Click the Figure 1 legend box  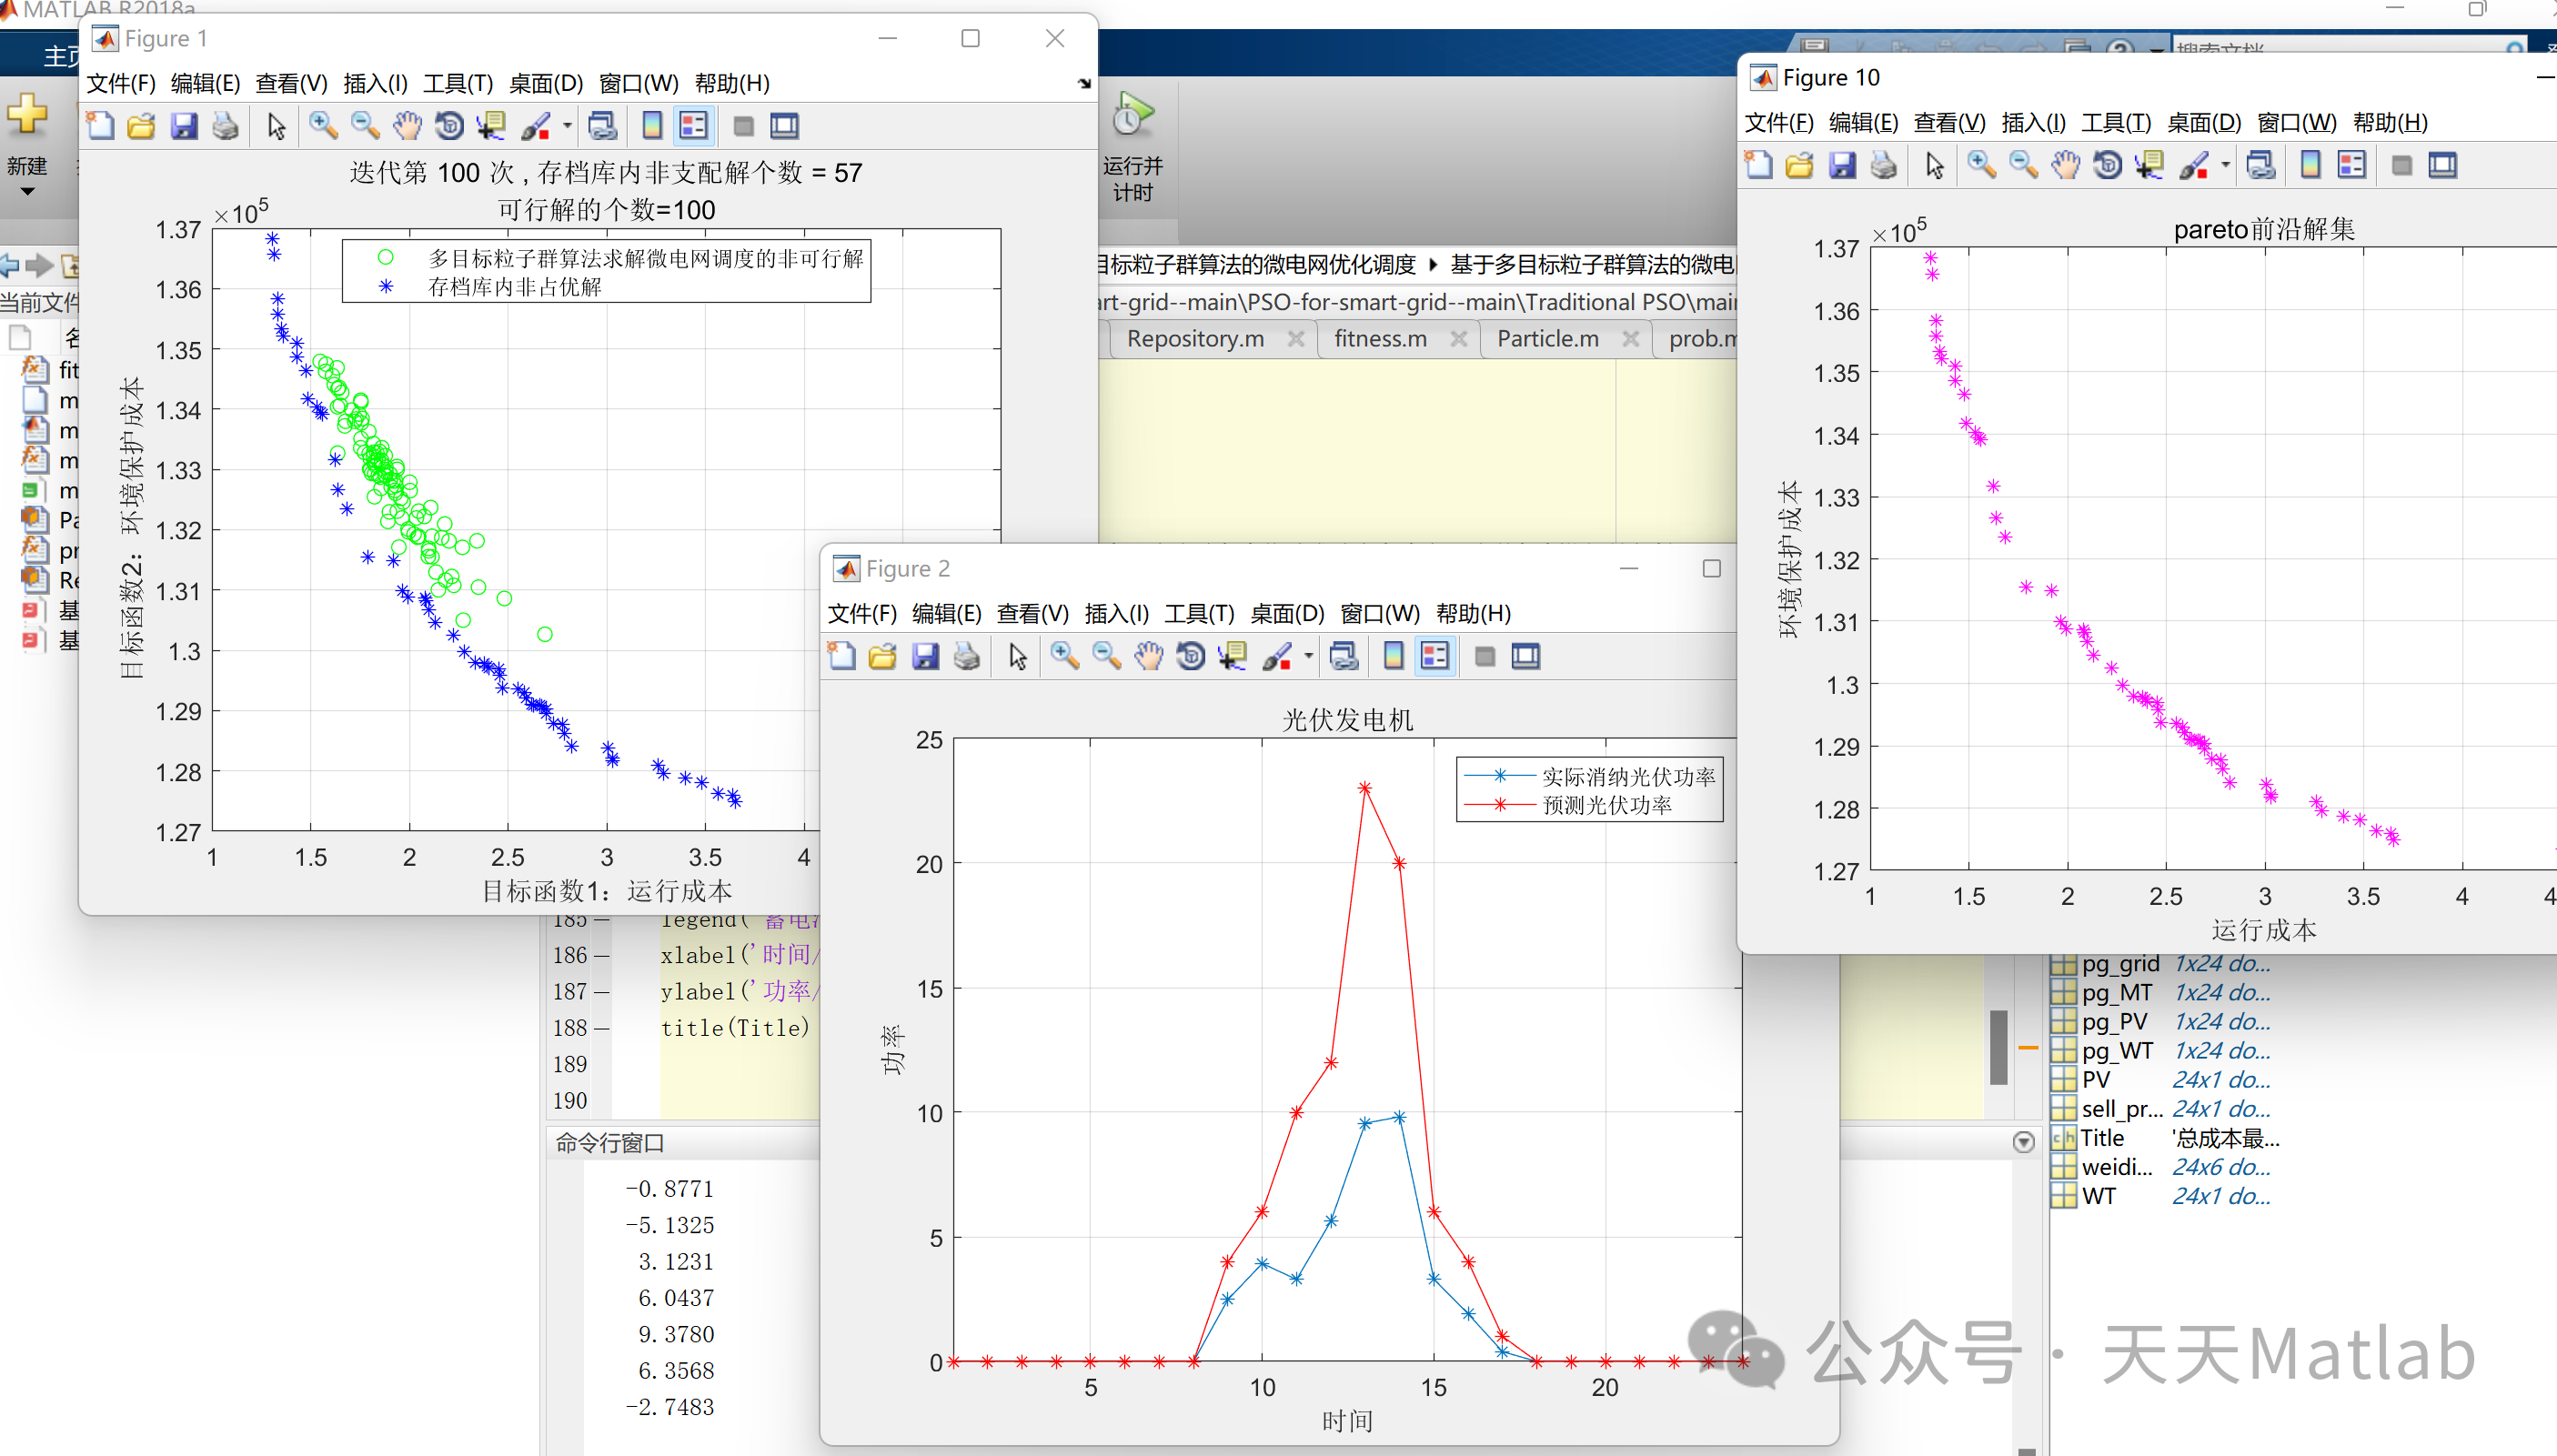(x=606, y=271)
